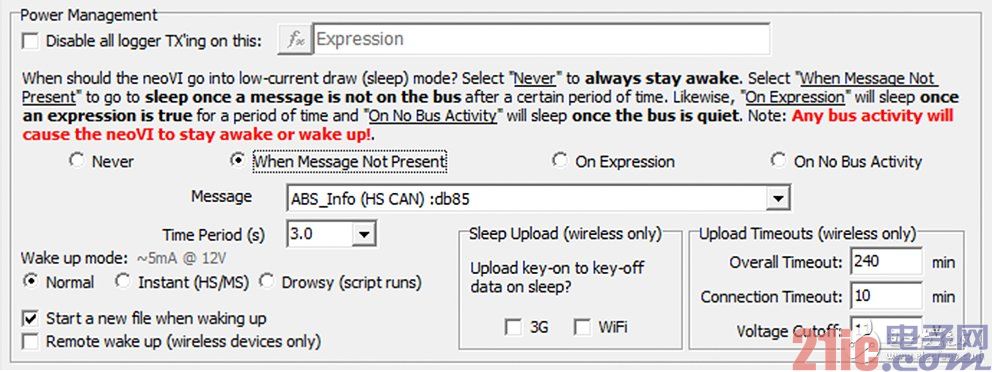
Task: Tick the 3G sleep upload checkbox
Action: (x=513, y=327)
